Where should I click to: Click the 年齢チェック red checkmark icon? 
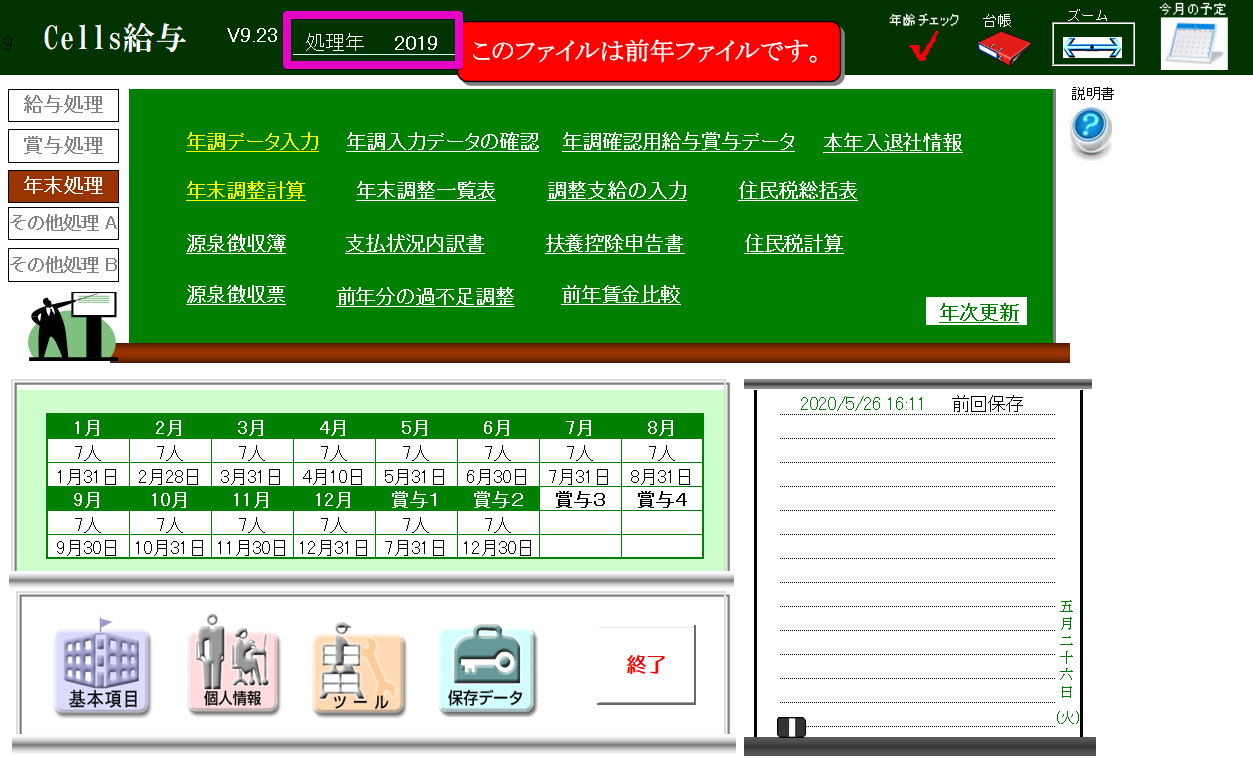922,47
